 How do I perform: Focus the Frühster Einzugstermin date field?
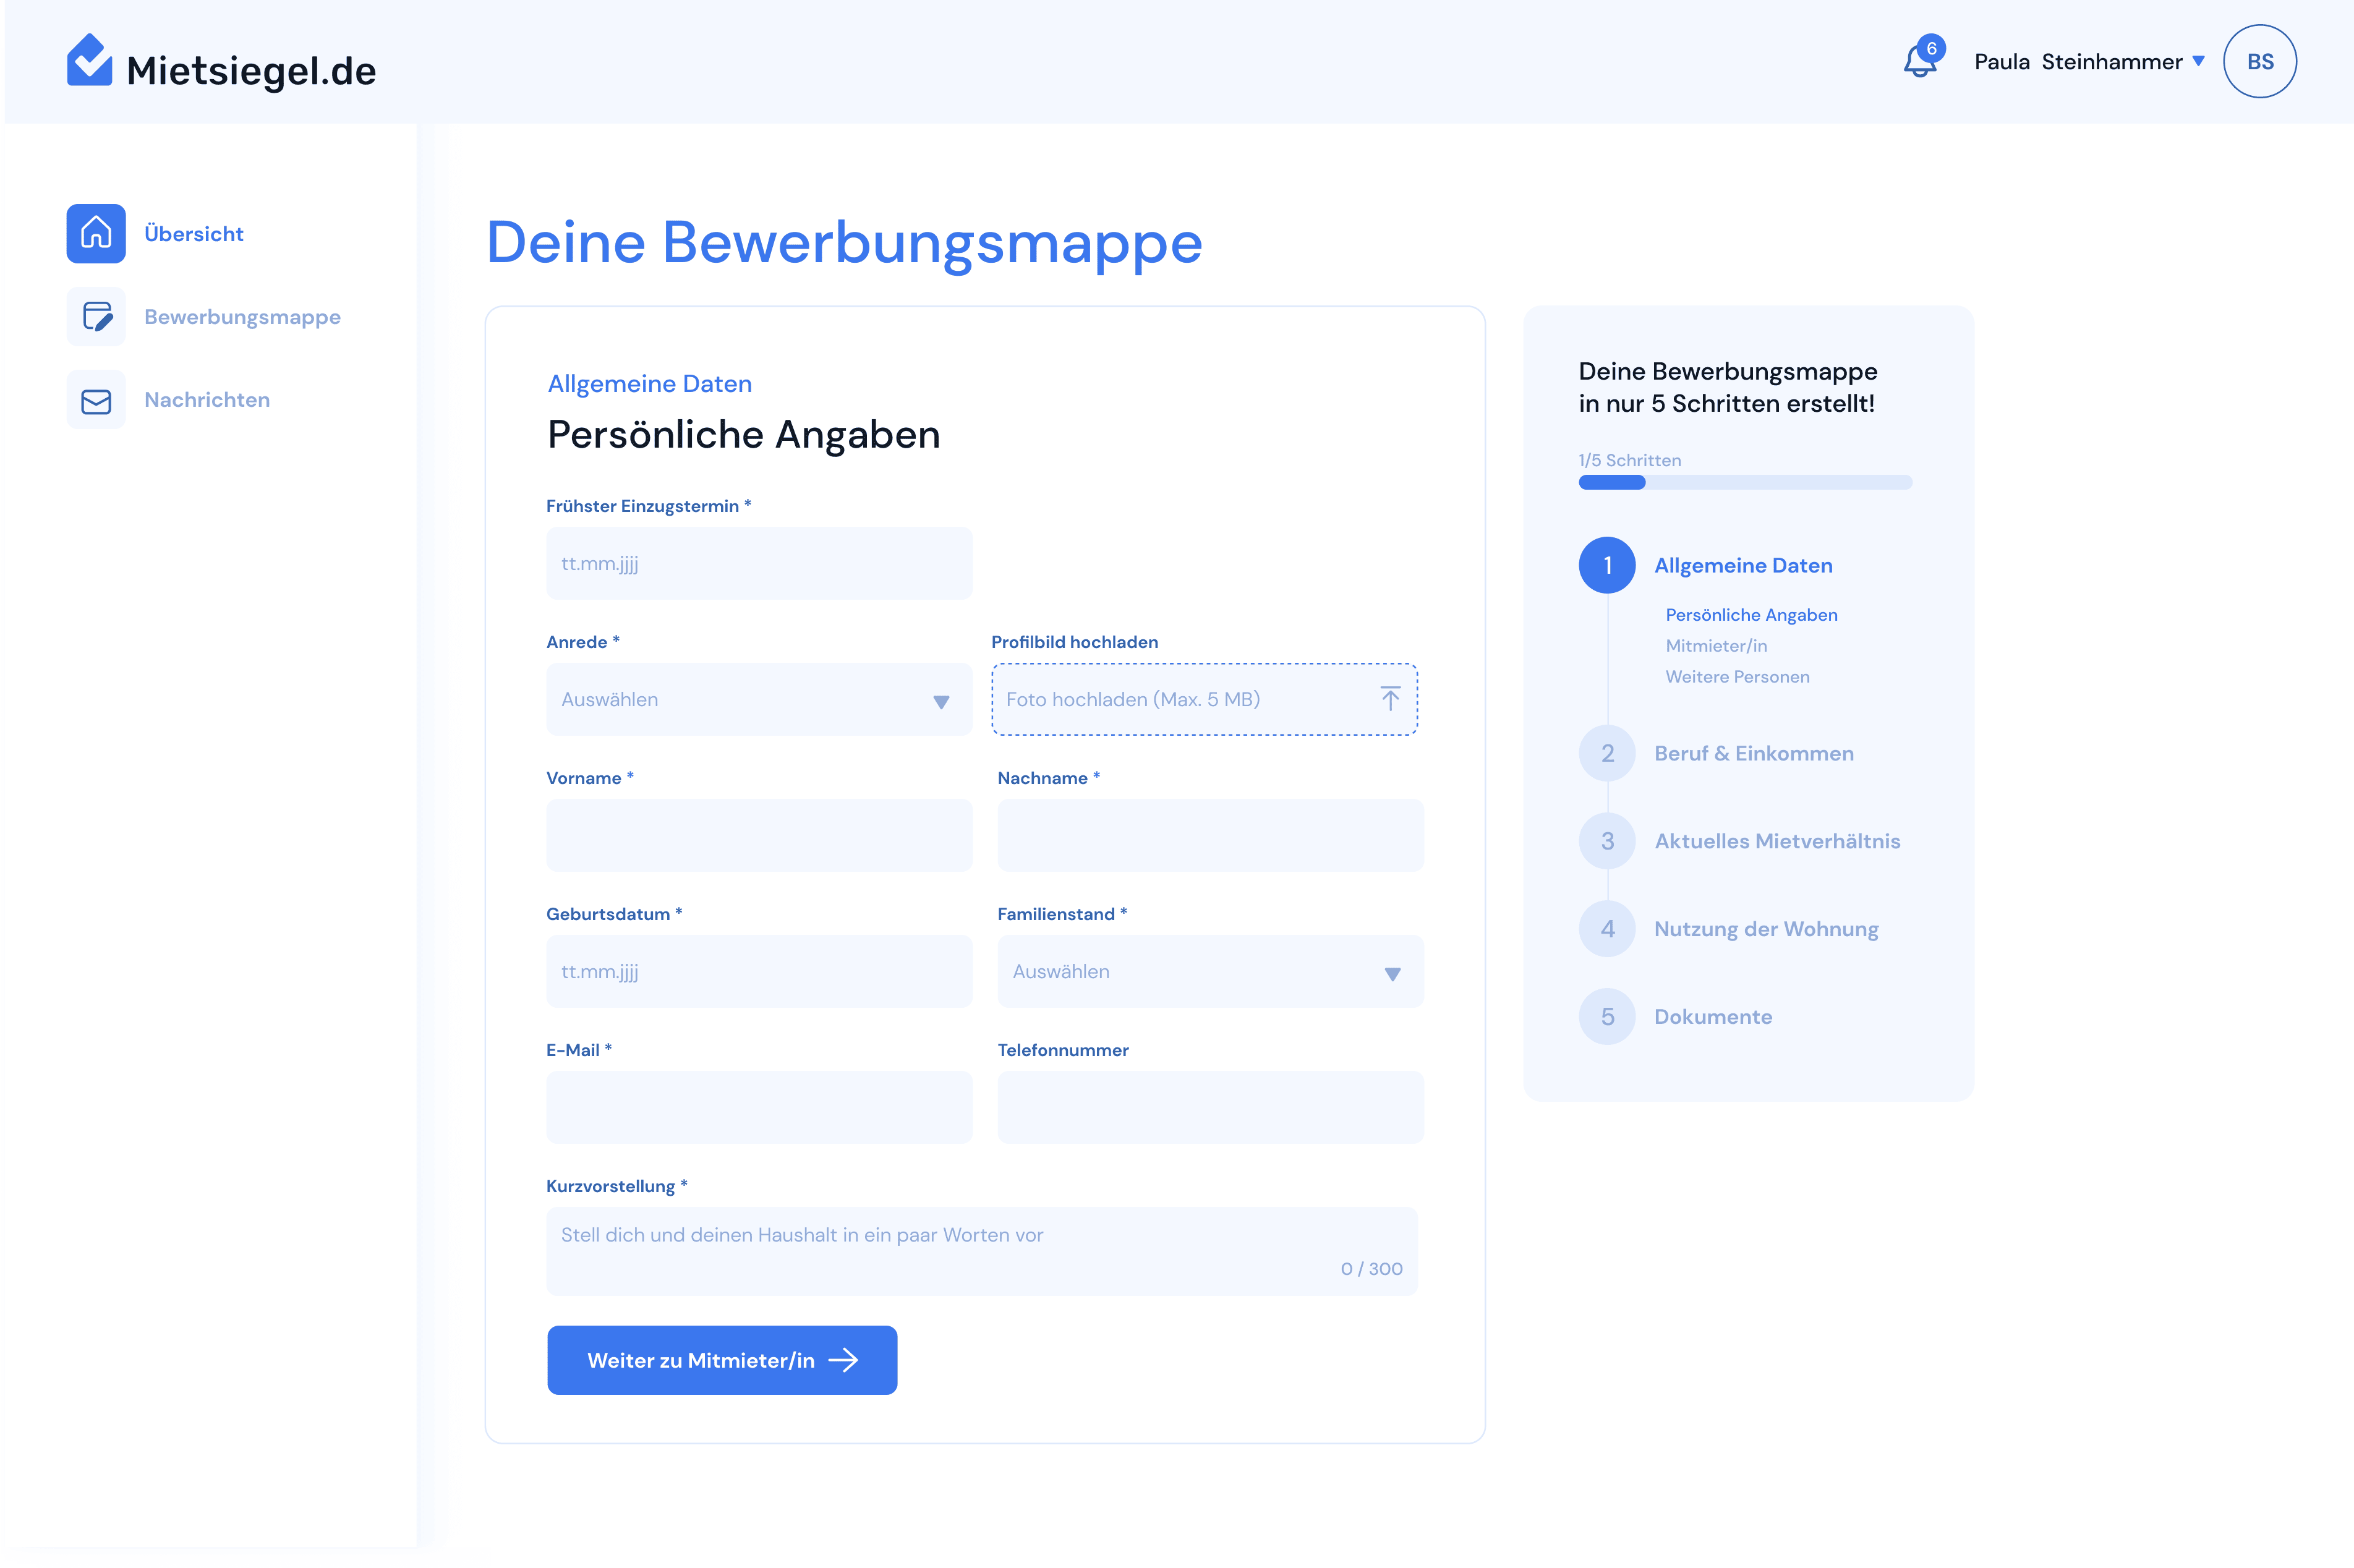(758, 564)
